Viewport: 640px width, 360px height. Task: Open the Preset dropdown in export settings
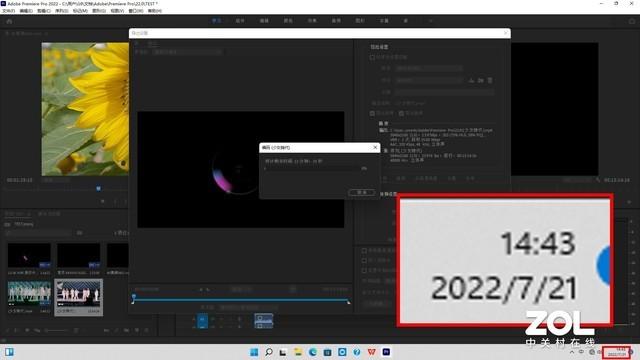click(429, 80)
